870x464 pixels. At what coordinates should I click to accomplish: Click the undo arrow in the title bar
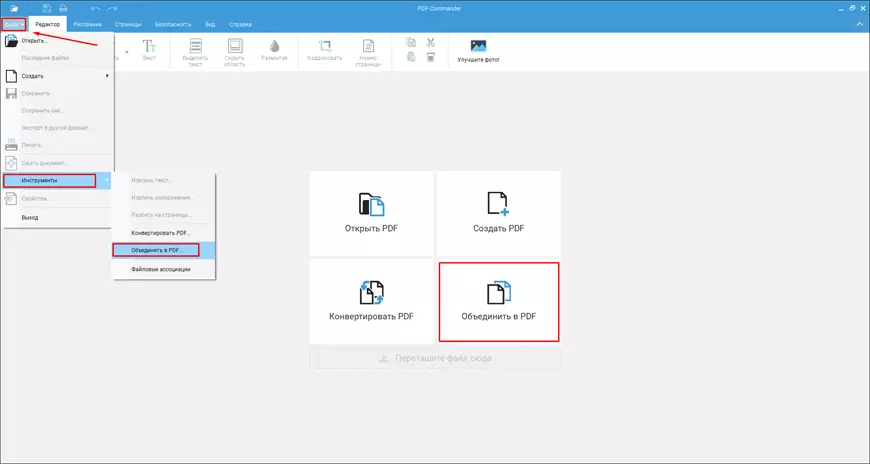[x=95, y=8]
